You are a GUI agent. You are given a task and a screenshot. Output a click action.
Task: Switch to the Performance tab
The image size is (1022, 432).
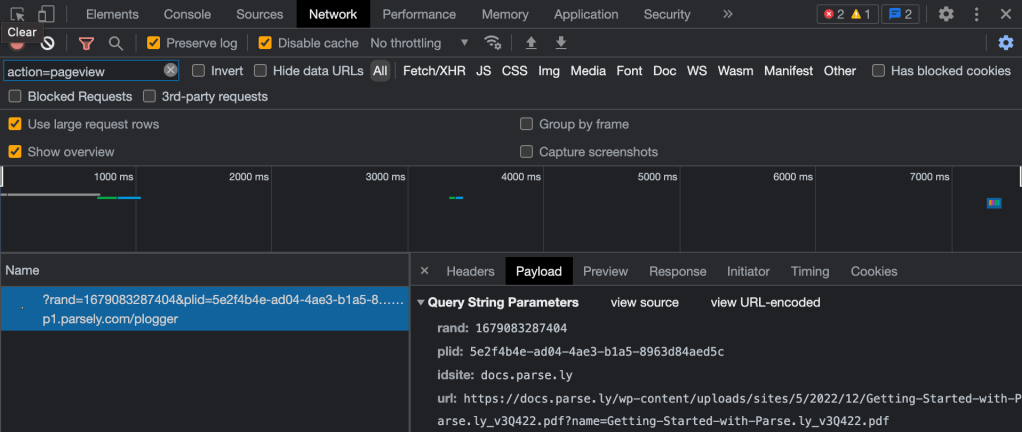point(419,14)
